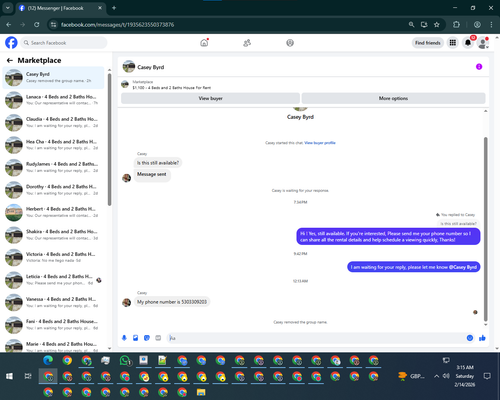Open the Home feed icon

(204, 43)
